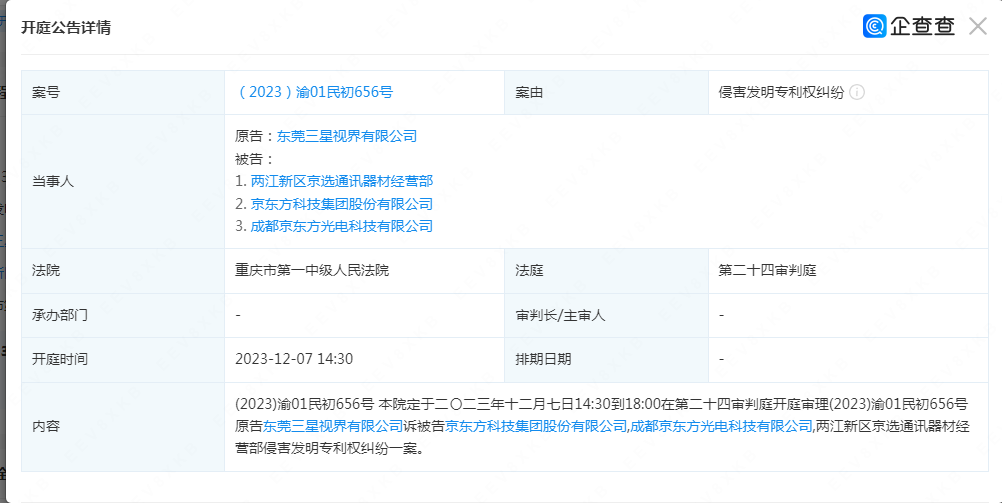Click the hearing time 2023-12-07 14:30
Screen dimensions: 1002x503
(x=294, y=359)
